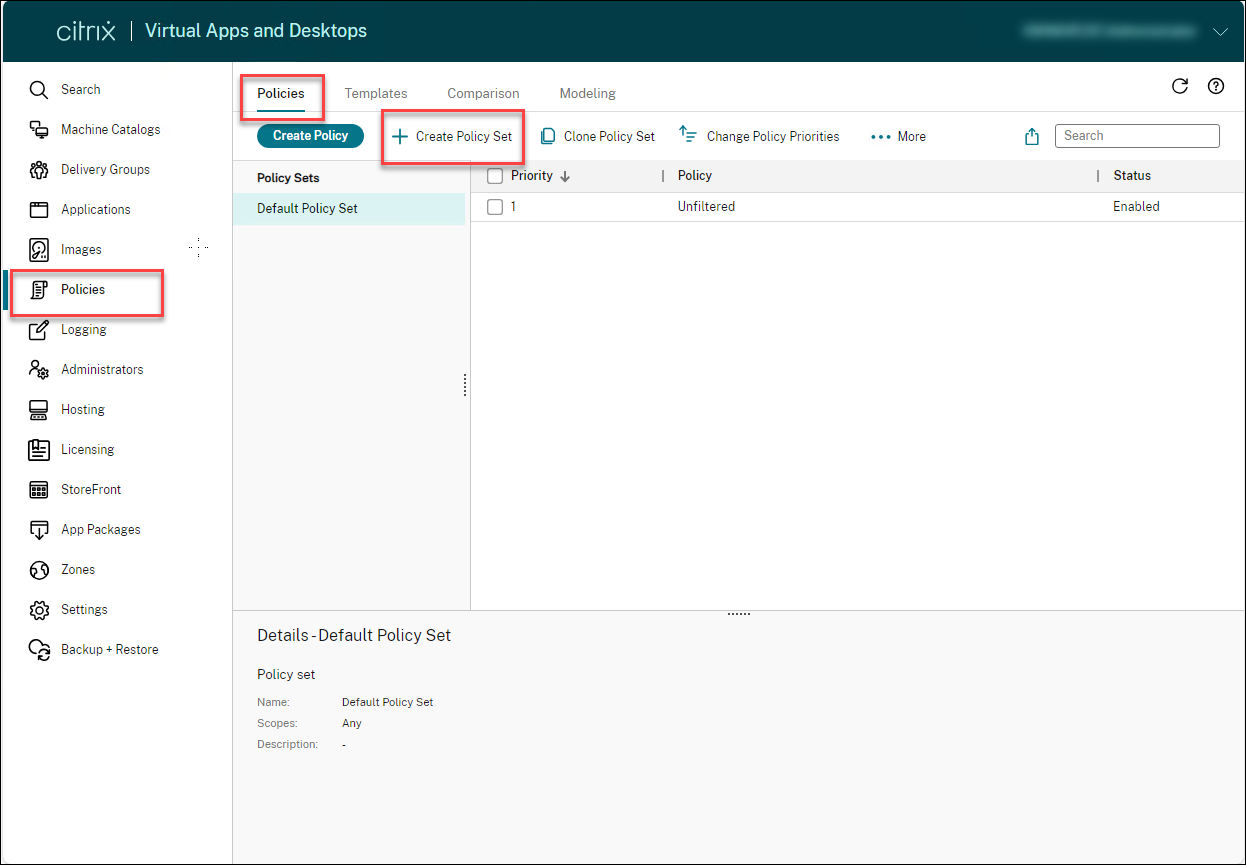1246x865 pixels.
Task: Switch to the Templates tab
Action: [375, 92]
